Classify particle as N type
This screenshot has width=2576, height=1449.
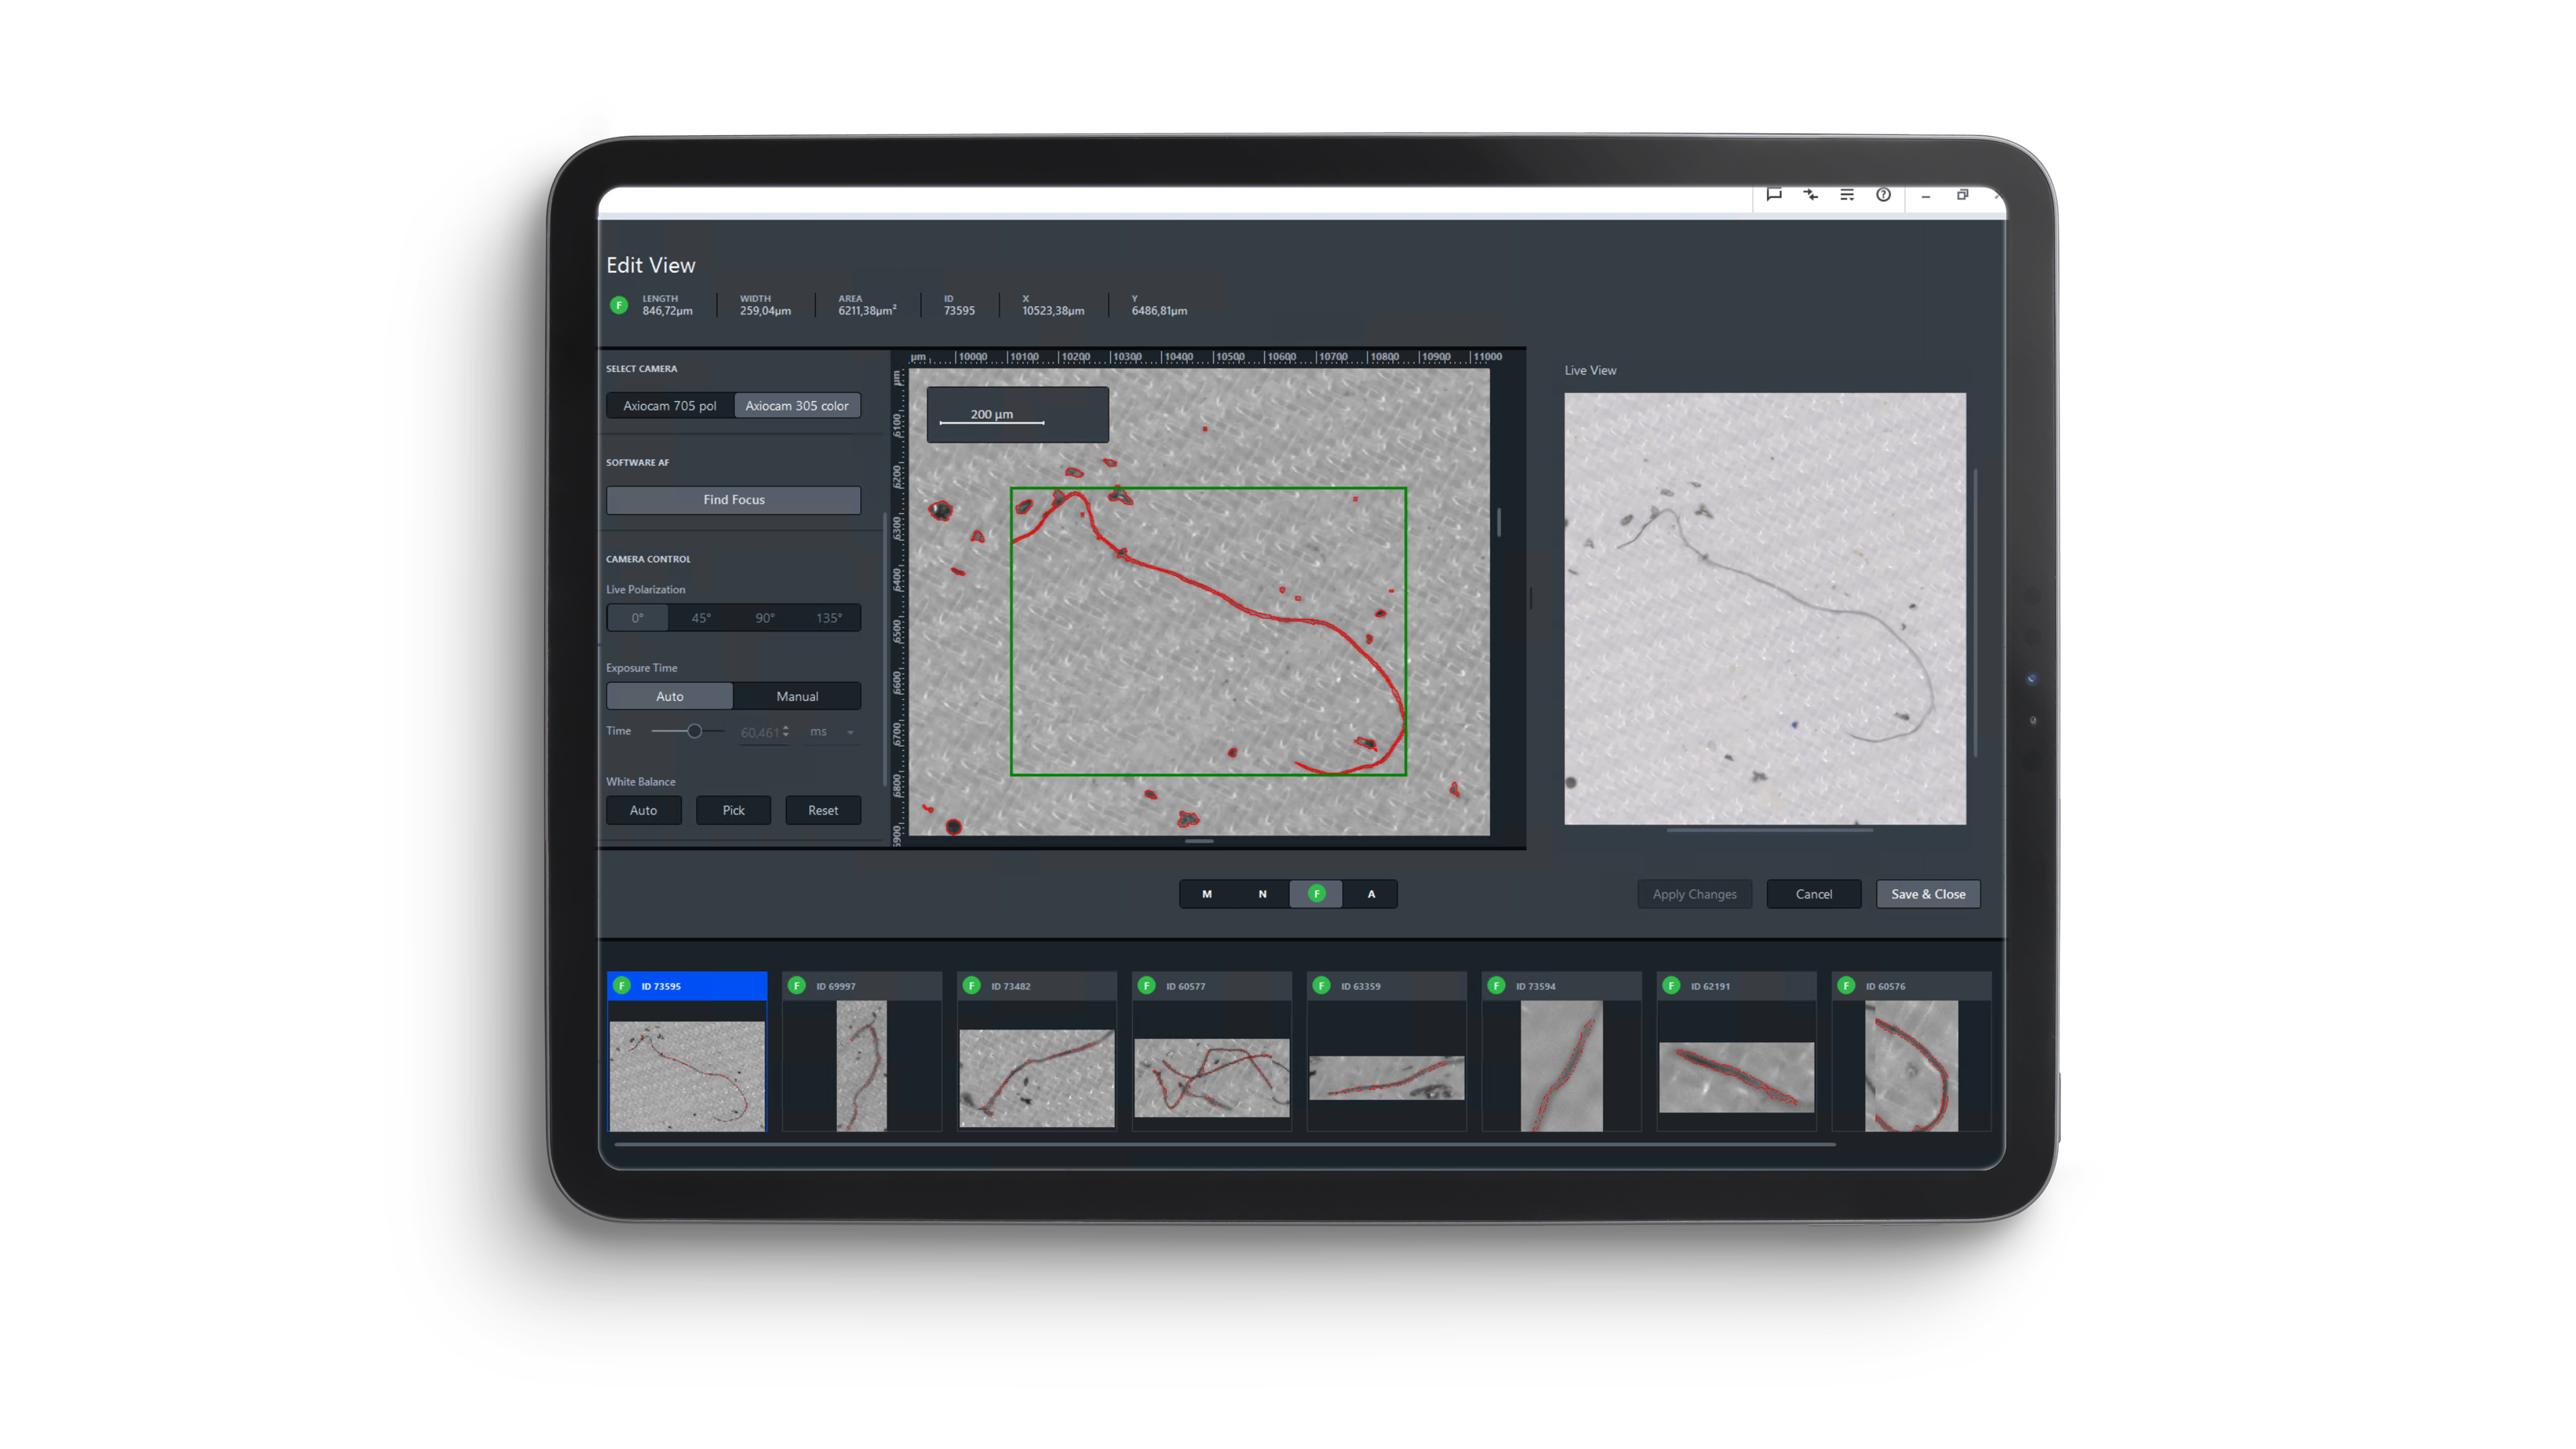point(1262,894)
